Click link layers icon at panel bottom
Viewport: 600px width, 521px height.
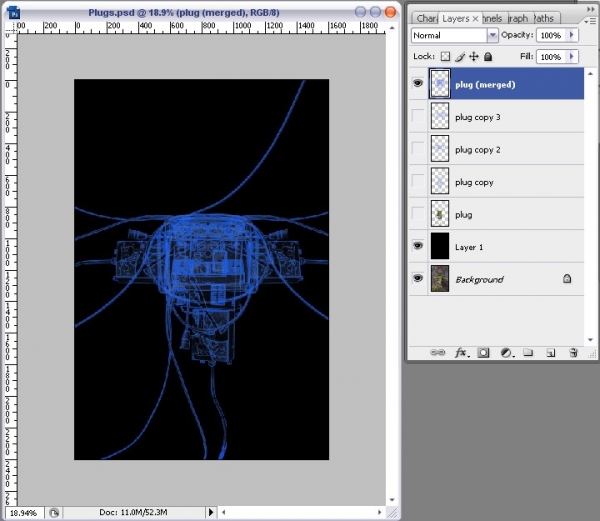tap(437, 352)
